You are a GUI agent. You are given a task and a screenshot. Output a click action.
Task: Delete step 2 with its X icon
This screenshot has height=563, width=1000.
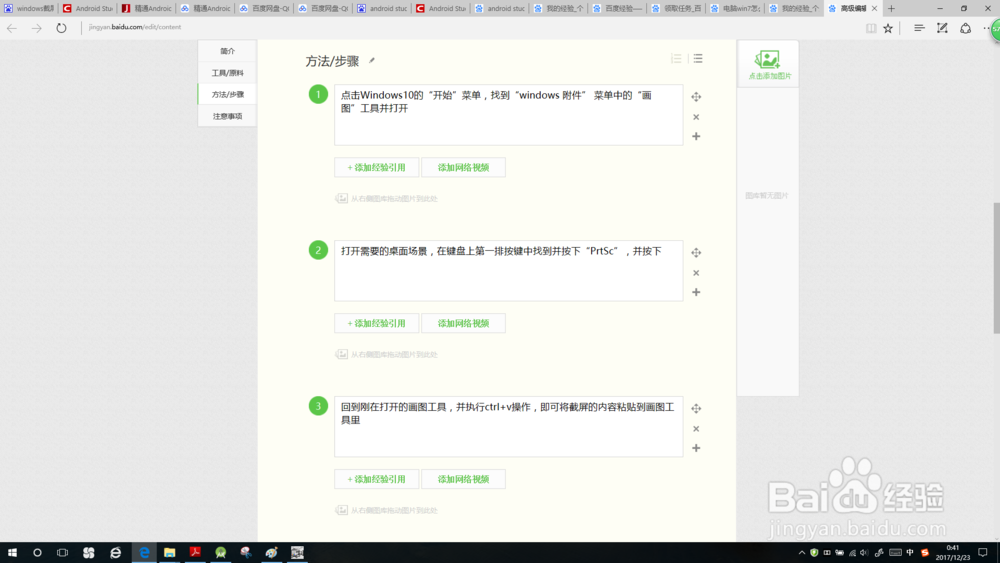(x=696, y=273)
